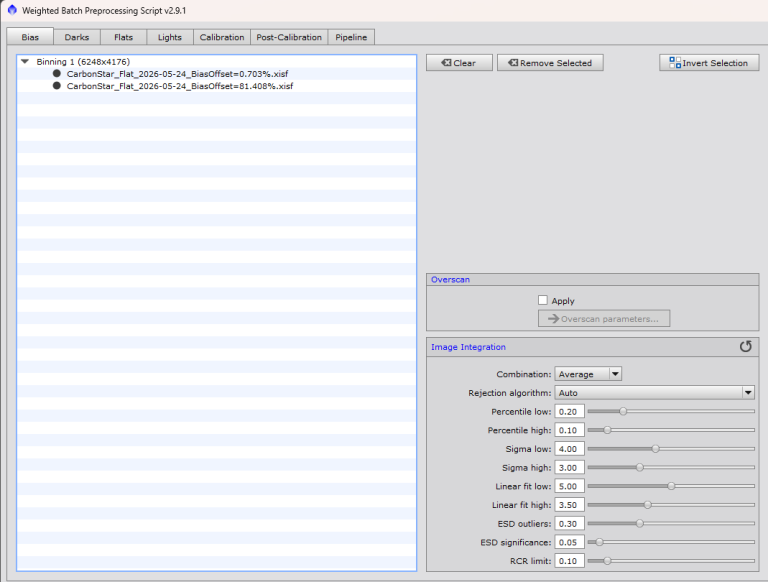The image size is (768, 582).
Task: Click the Linear fit low field 5.00
Action: coord(569,486)
